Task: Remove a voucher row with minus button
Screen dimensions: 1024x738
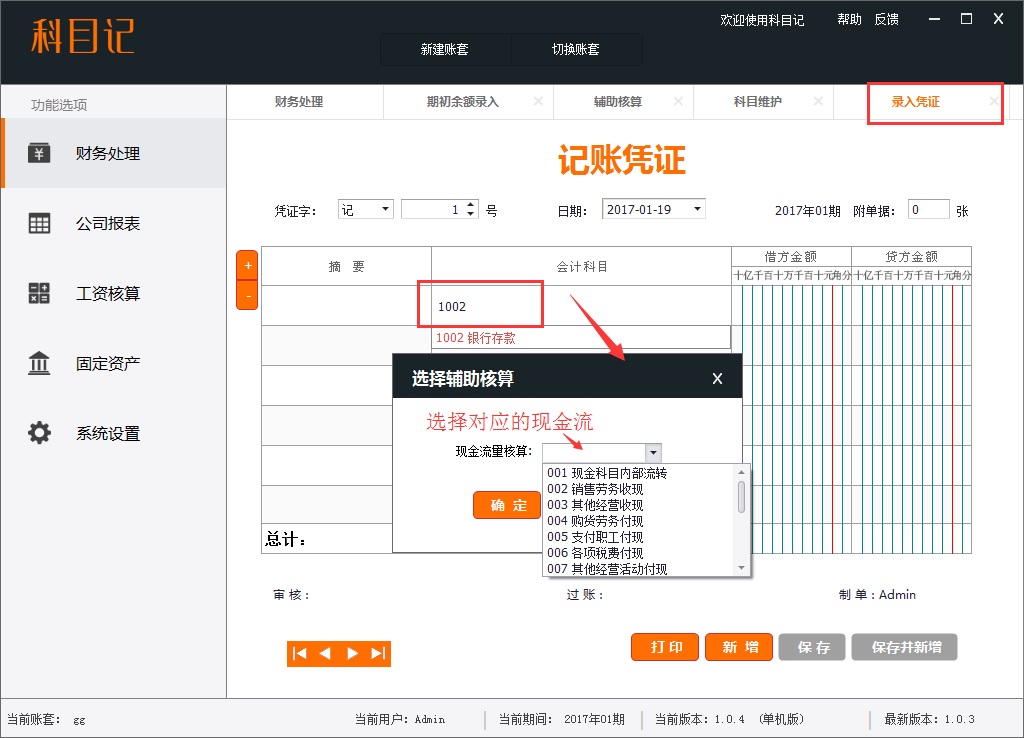Action: (x=247, y=296)
